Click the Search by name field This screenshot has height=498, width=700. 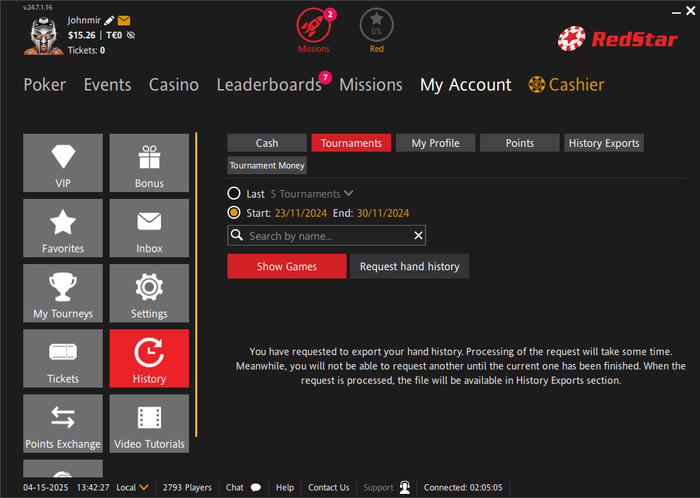[x=326, y=236]
